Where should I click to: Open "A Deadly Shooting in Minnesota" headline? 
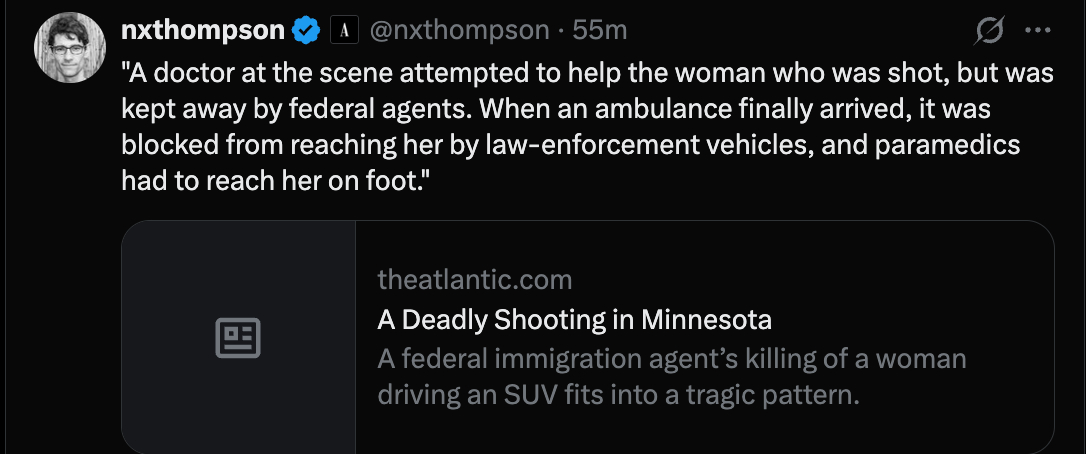[574, 320]
